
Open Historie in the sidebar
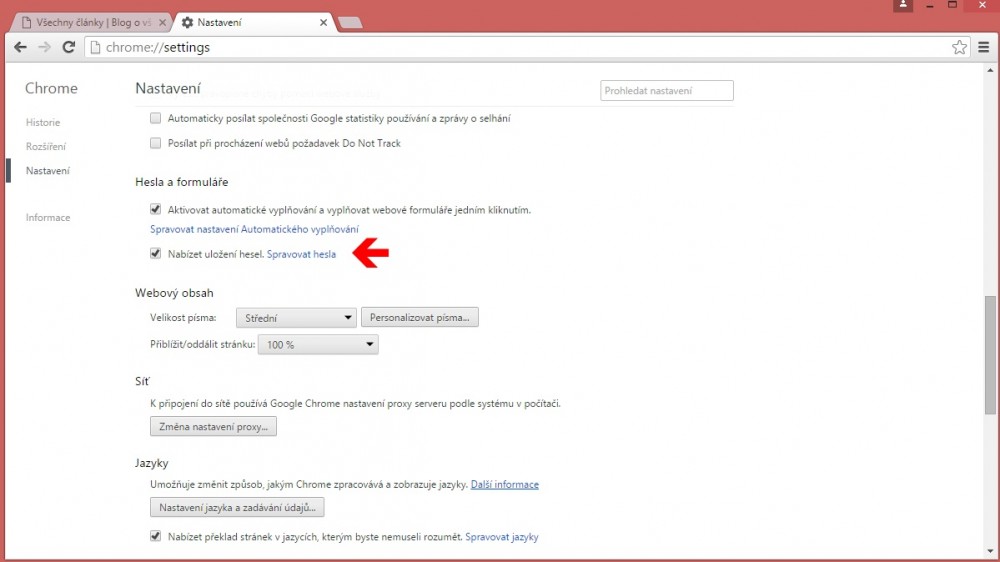[43, 122]
